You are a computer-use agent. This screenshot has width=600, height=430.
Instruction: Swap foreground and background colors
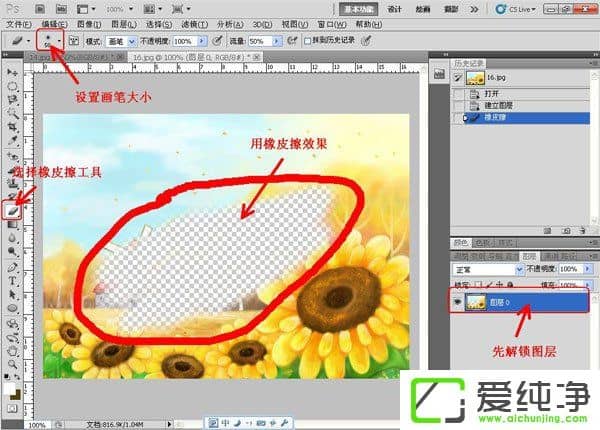[17, 377]
